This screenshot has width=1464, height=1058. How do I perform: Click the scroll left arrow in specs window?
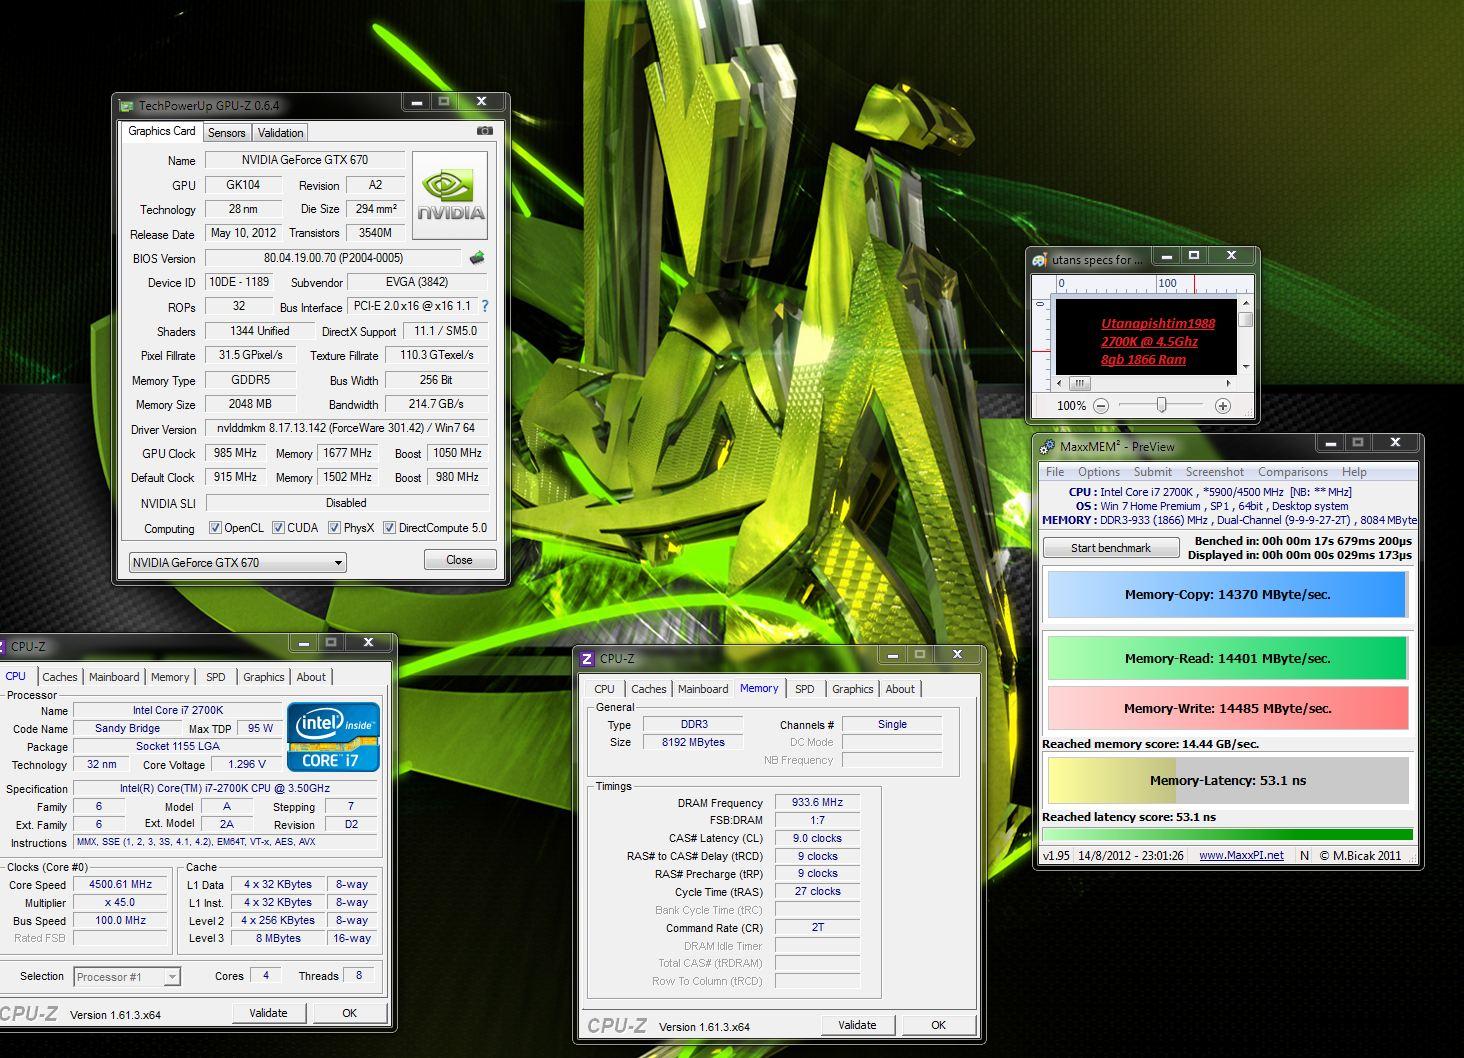click(1061, 383)
